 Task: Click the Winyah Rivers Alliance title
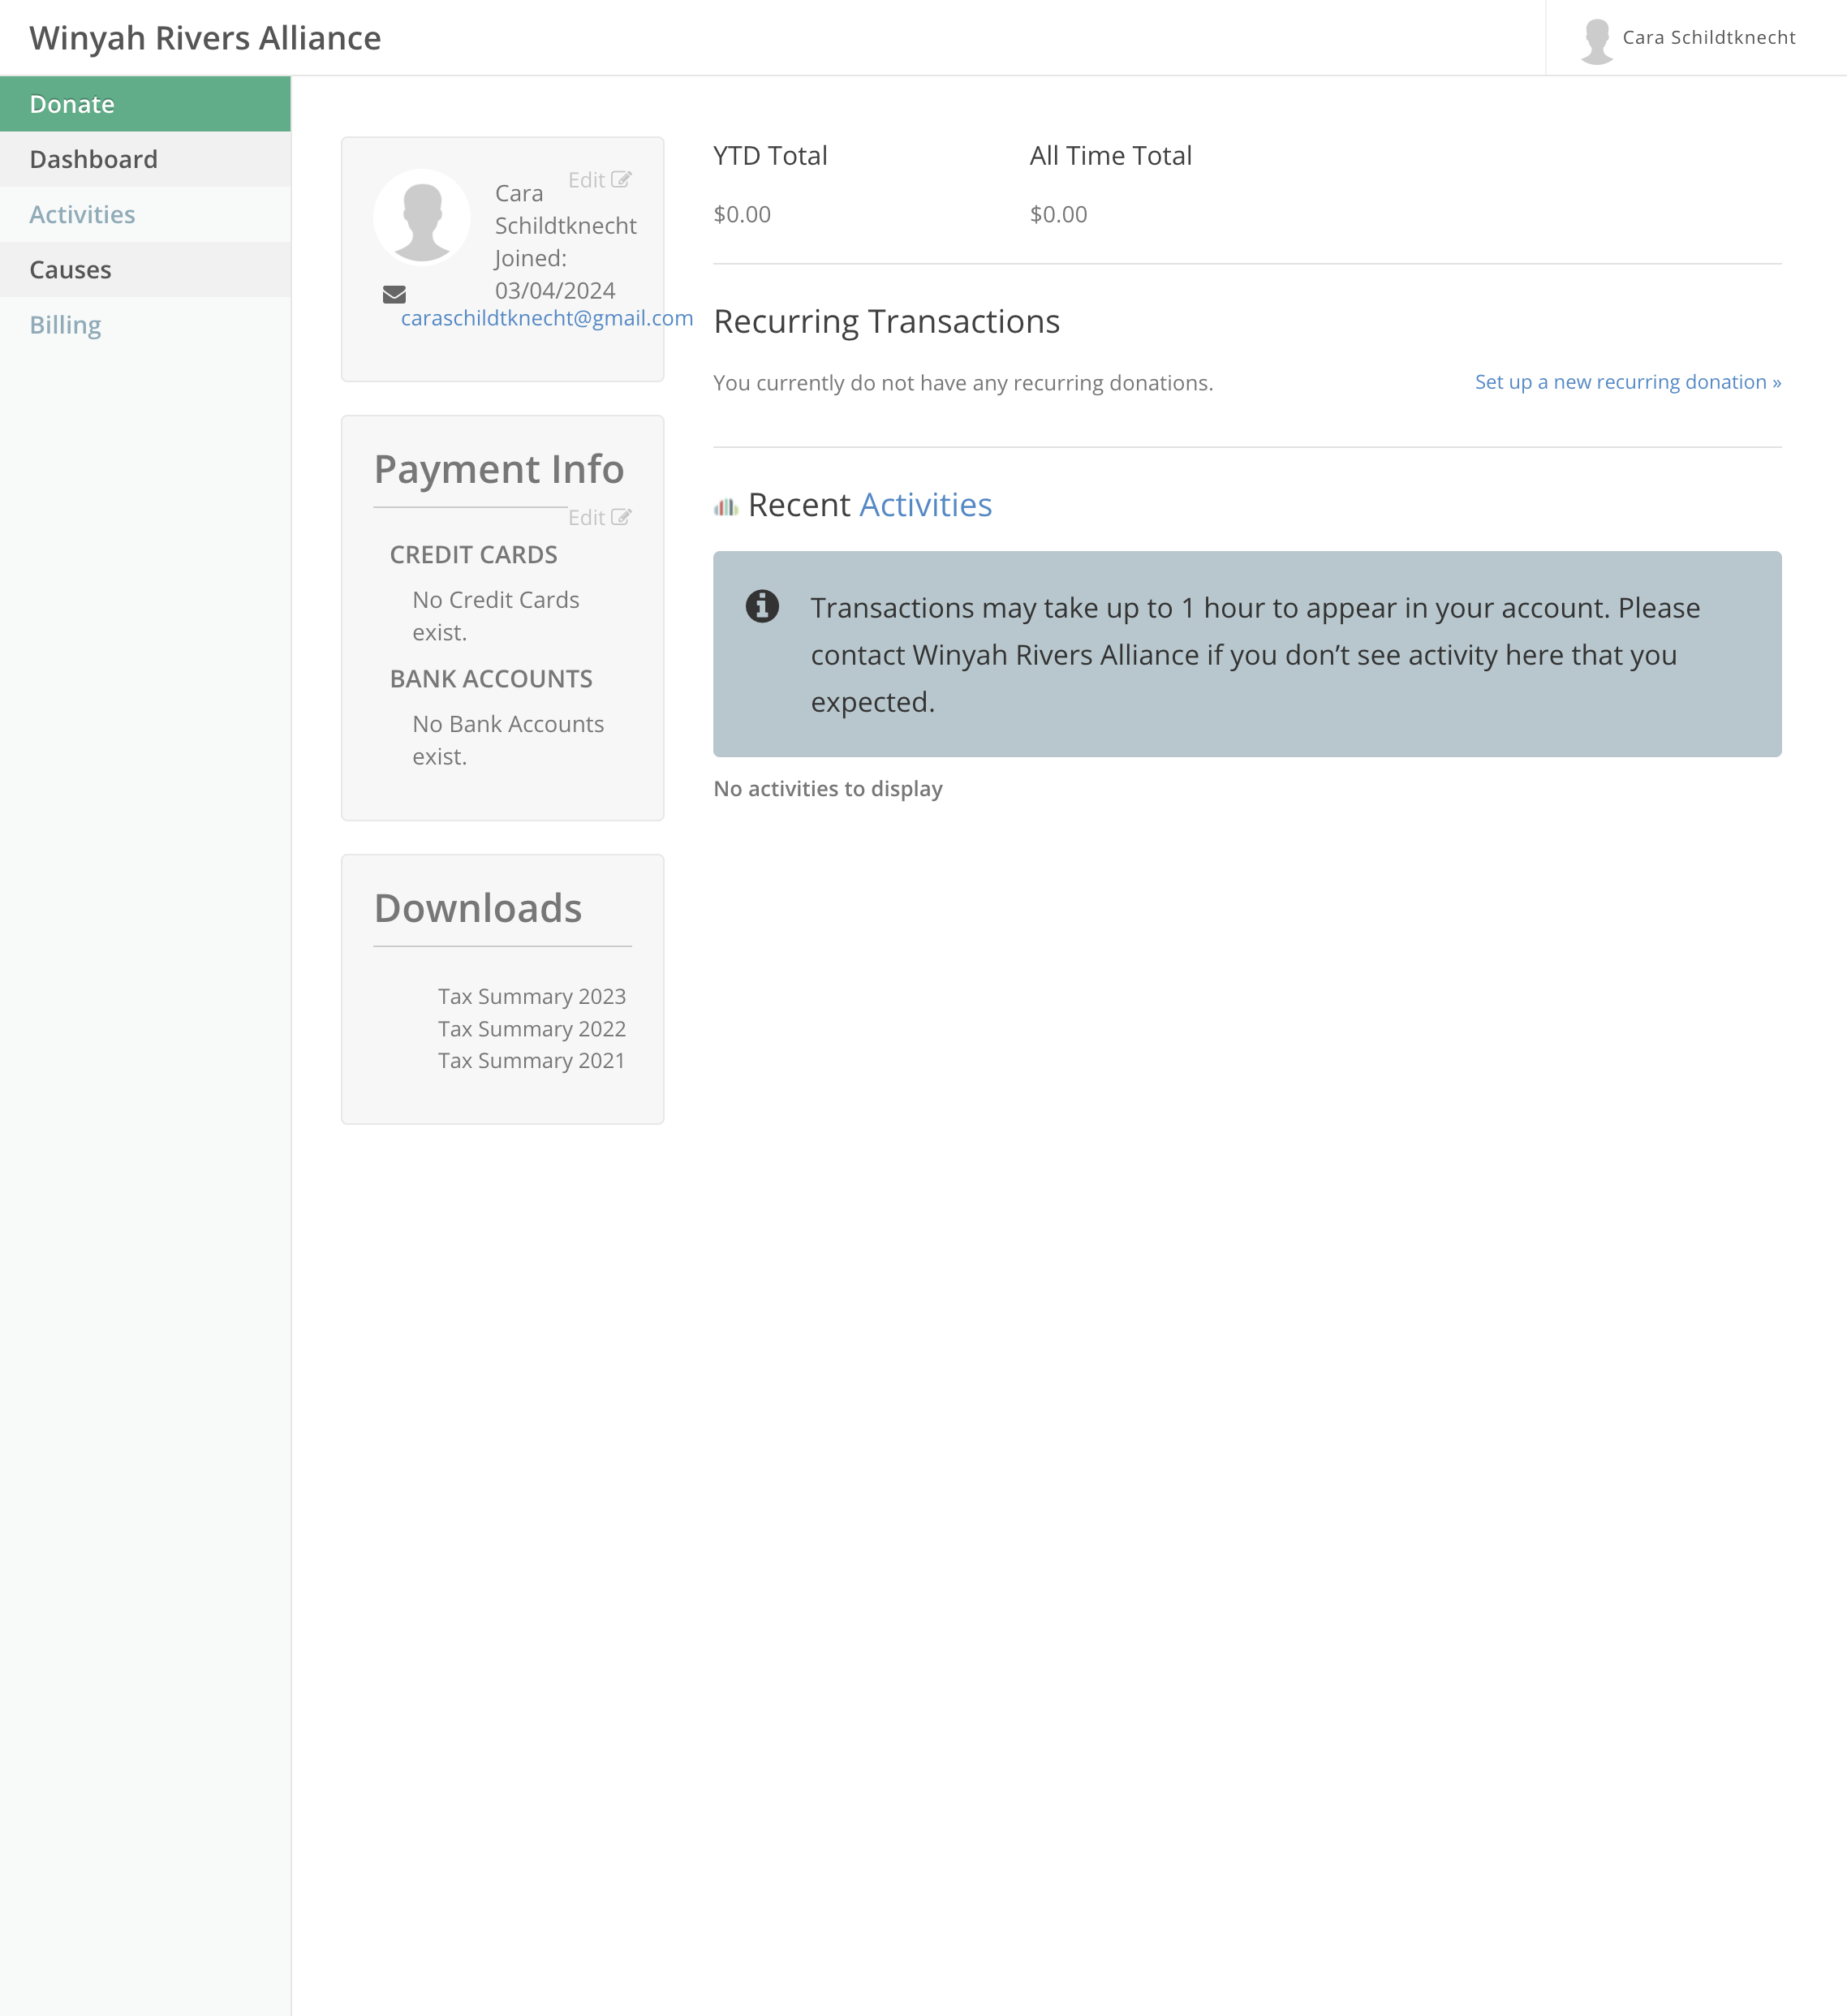(205, 38)
